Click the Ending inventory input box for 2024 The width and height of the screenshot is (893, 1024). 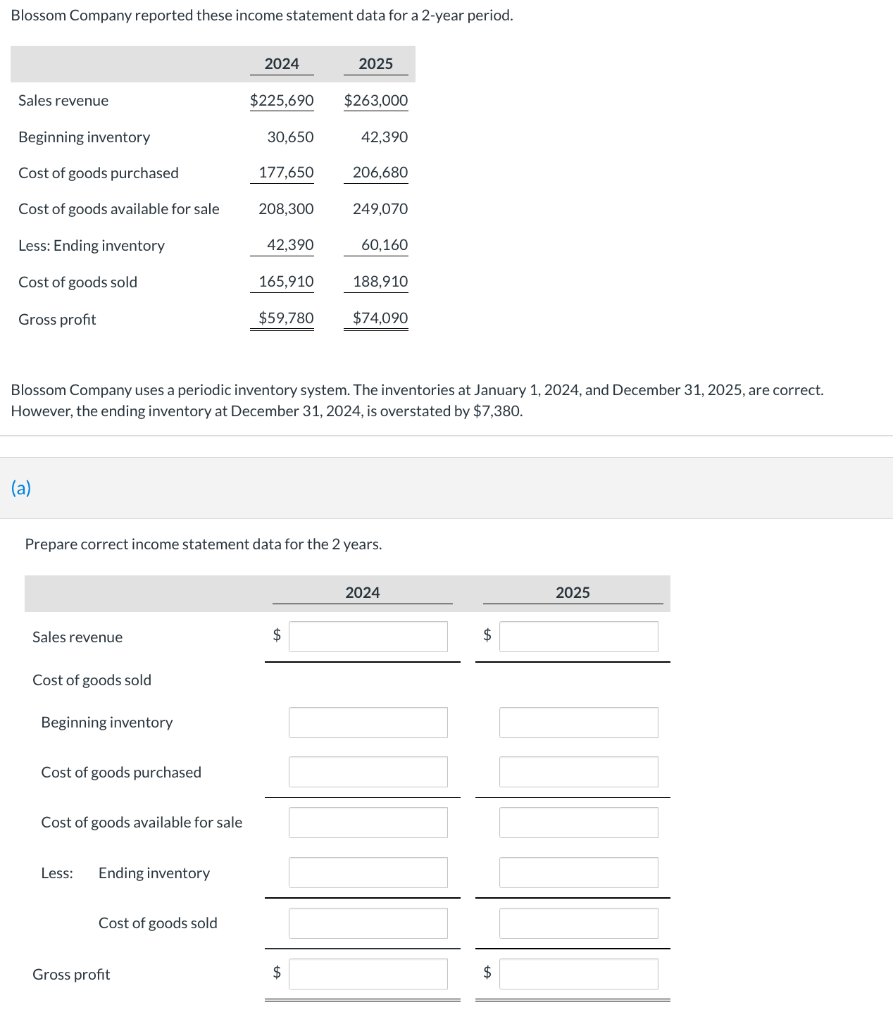[368, 872]
